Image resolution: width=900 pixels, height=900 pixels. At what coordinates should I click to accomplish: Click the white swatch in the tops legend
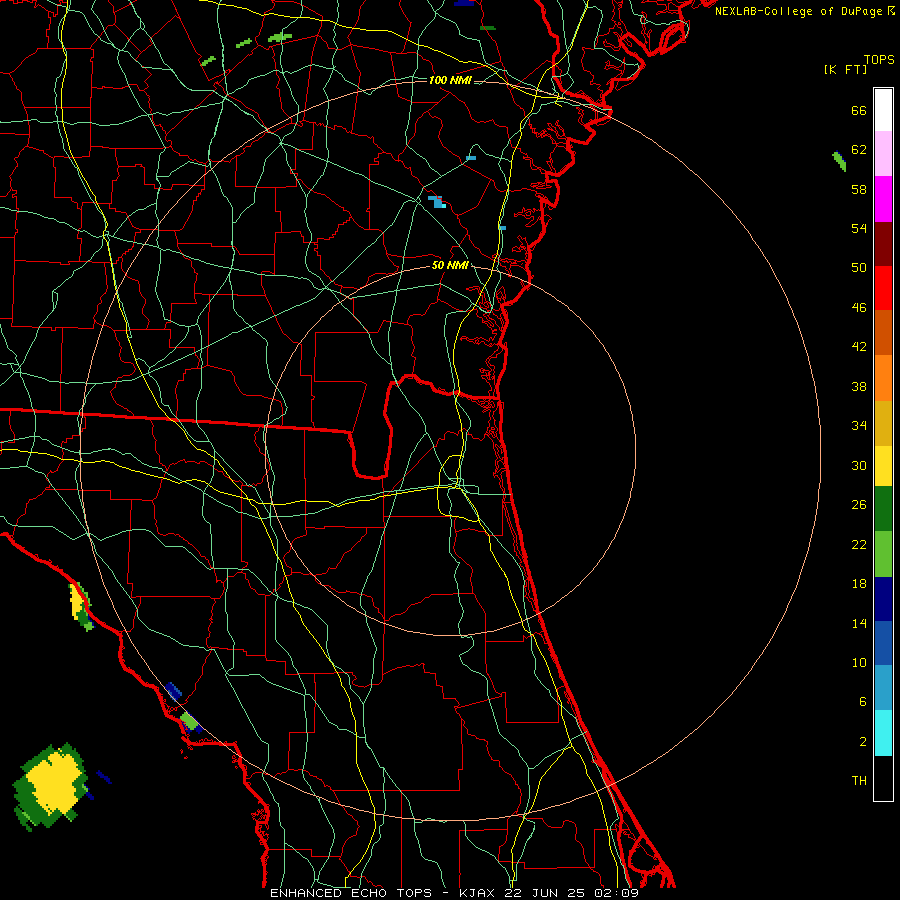tap(883, 110)
